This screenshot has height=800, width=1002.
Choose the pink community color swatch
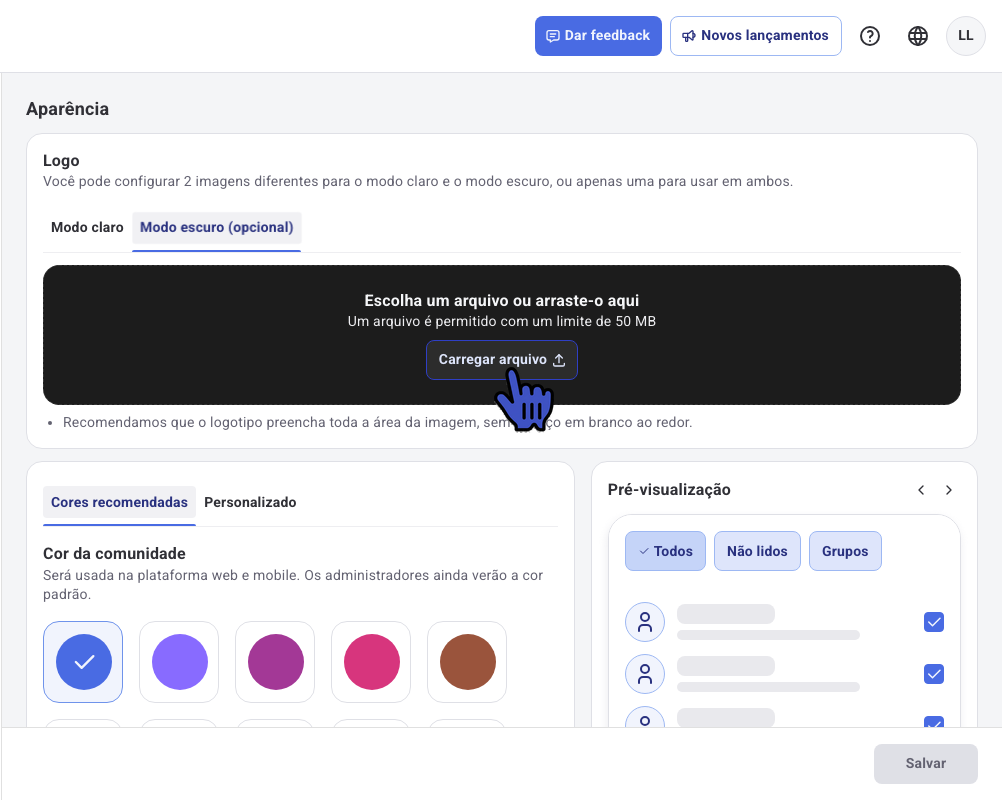tap(371, 661)
